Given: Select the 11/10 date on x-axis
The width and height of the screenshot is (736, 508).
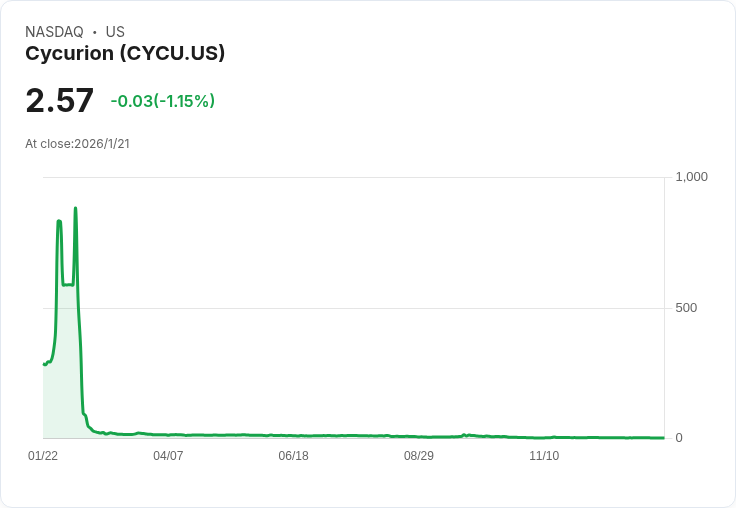Looking at the screenshot, I should 544,455.
